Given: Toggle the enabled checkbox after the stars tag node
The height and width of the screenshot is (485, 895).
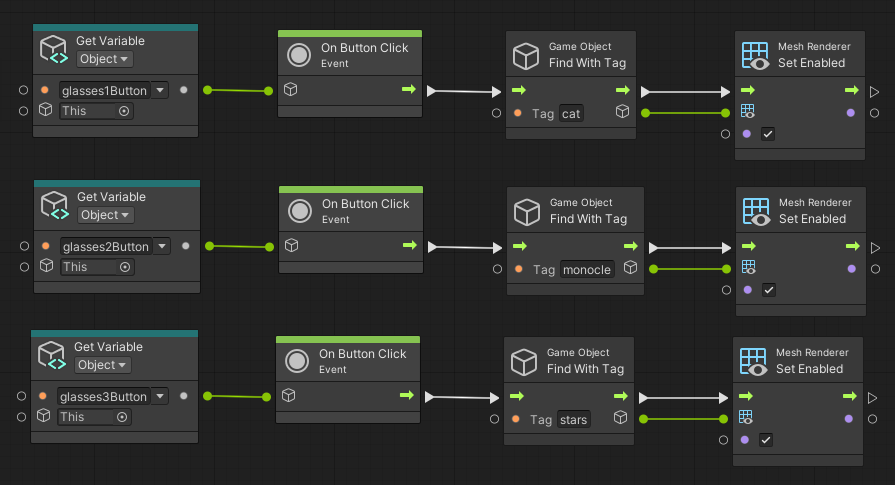Looking at the screenshot, I should pos(766,440).
